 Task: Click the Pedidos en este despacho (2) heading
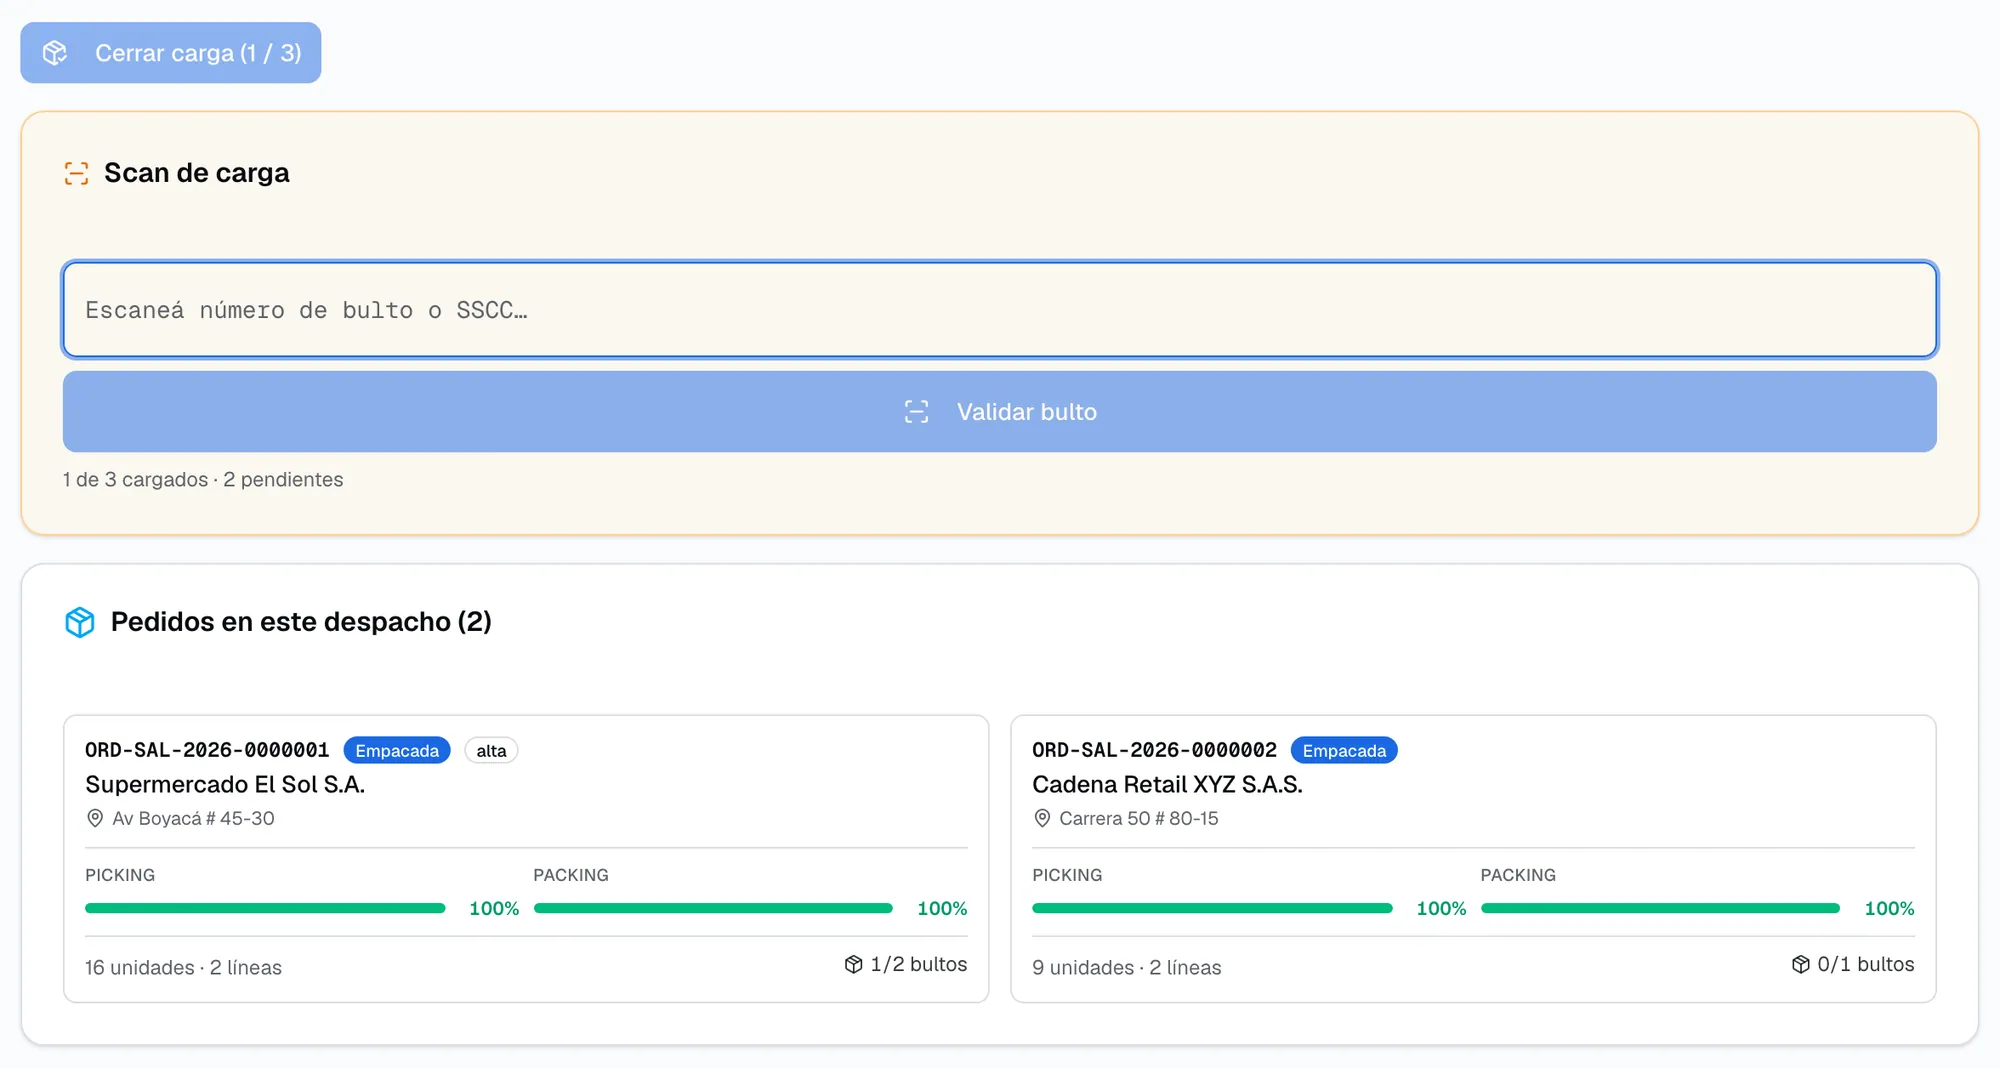[301, 622]
